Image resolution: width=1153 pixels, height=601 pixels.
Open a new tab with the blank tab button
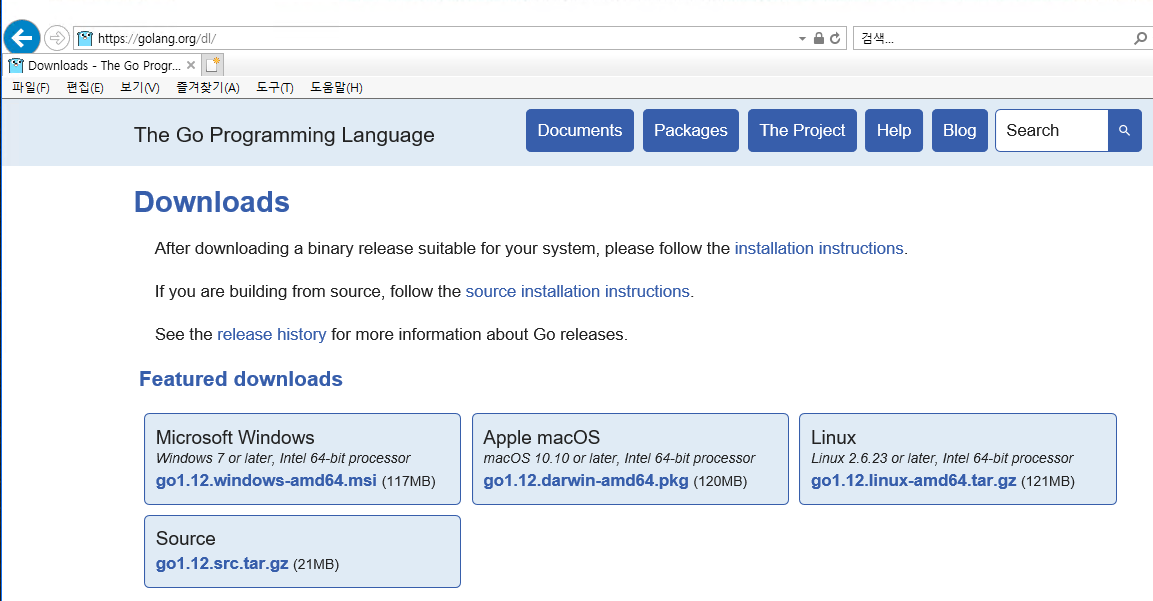[212, 65]
